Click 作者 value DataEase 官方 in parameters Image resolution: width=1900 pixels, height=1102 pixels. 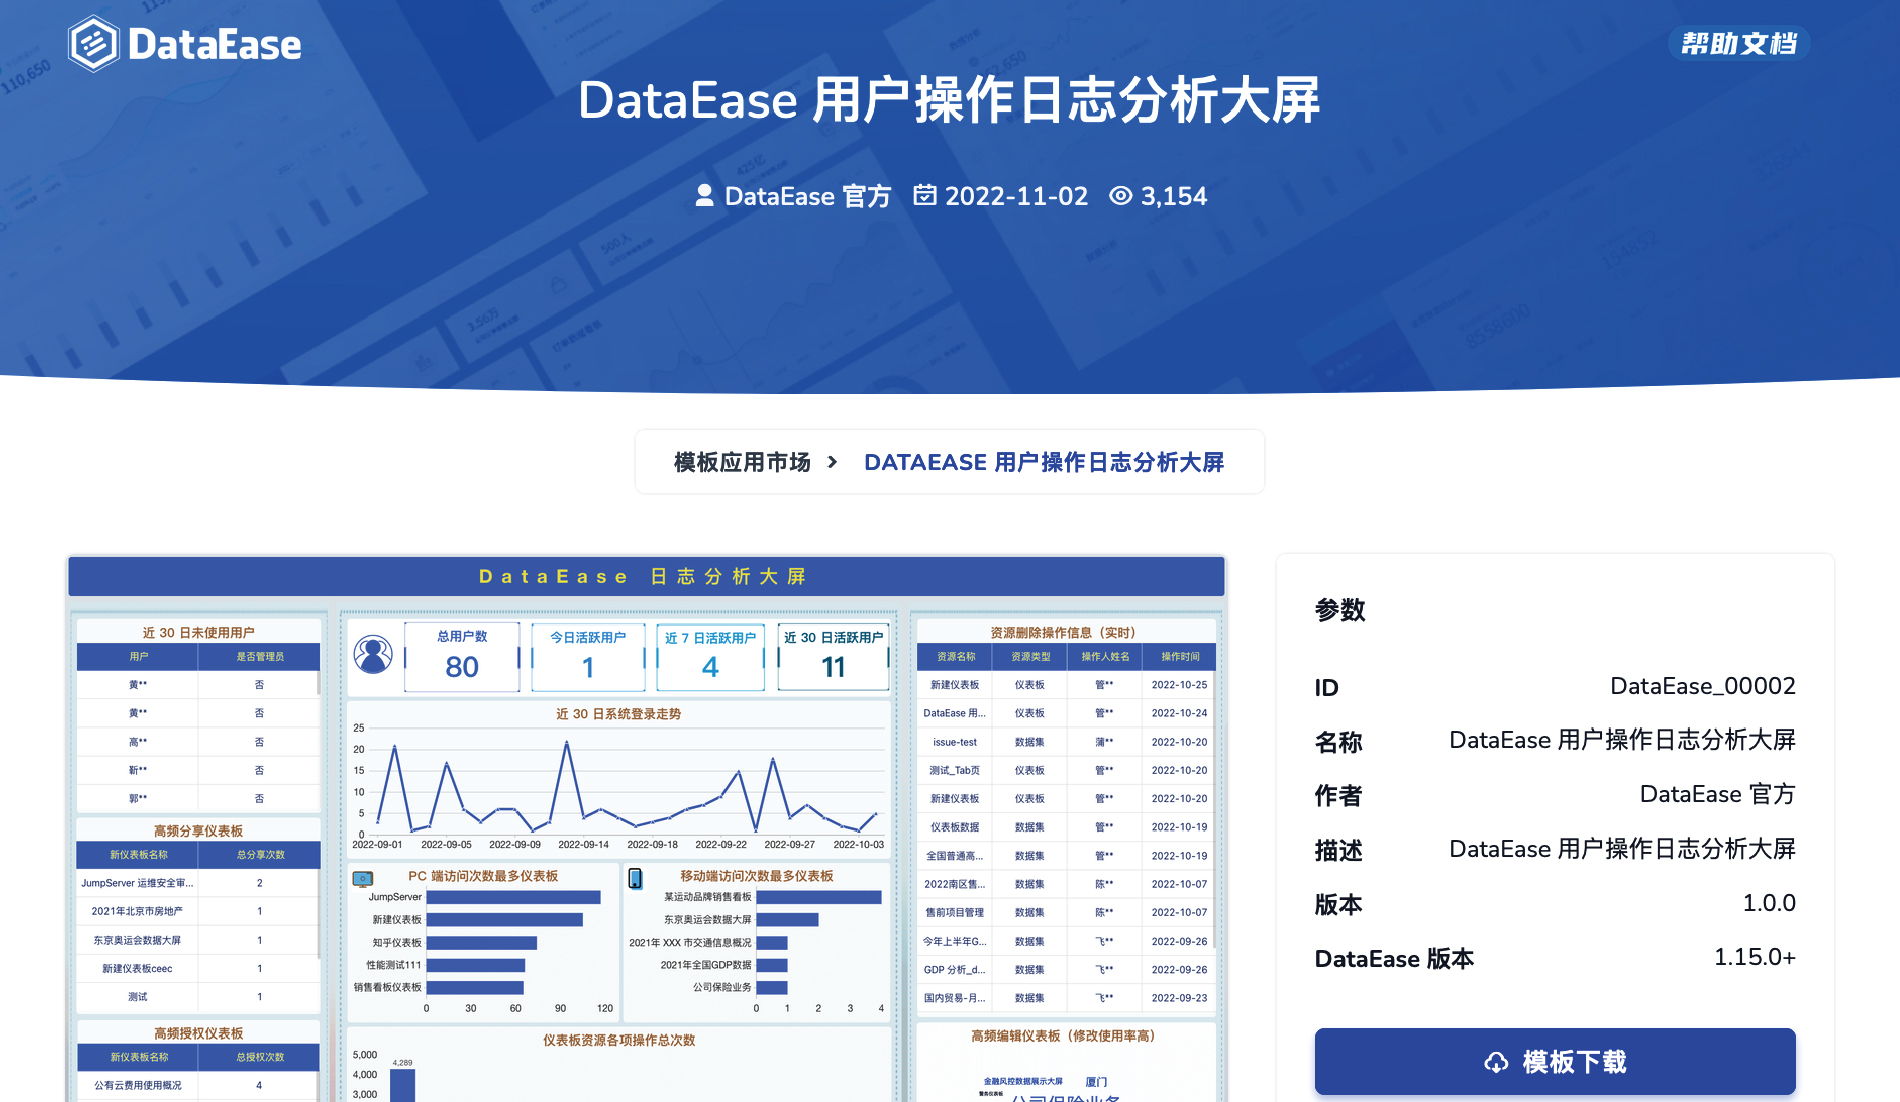pyautogui.click(x=1717, y=794)
